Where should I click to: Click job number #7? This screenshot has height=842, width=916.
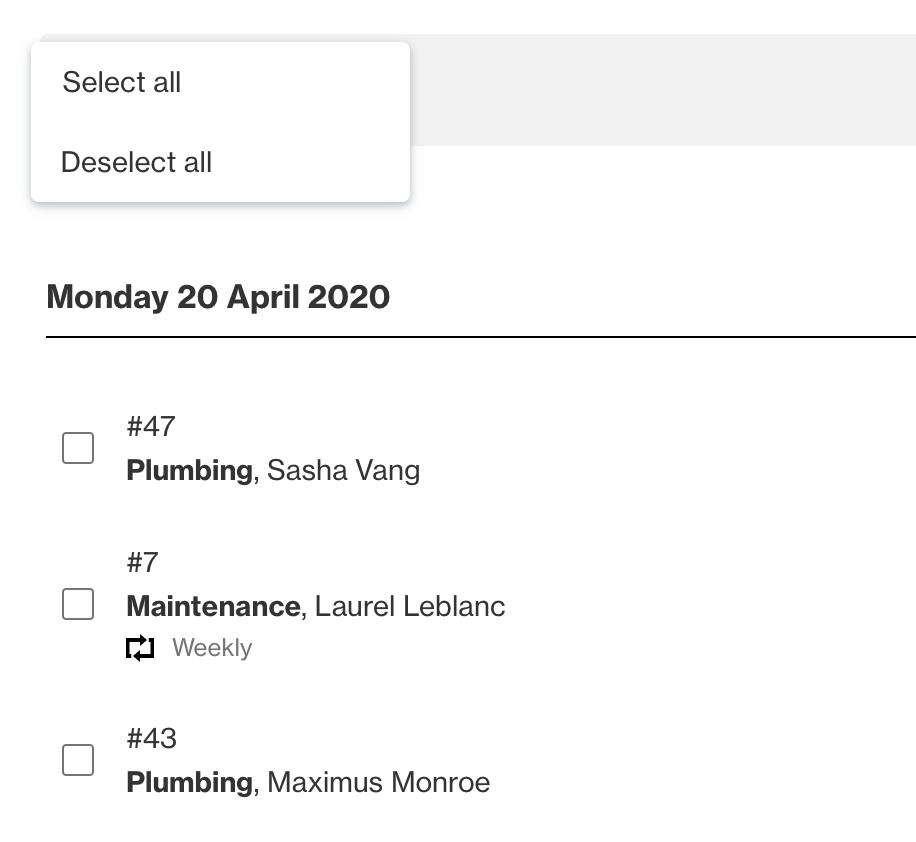tap(143, 563)
